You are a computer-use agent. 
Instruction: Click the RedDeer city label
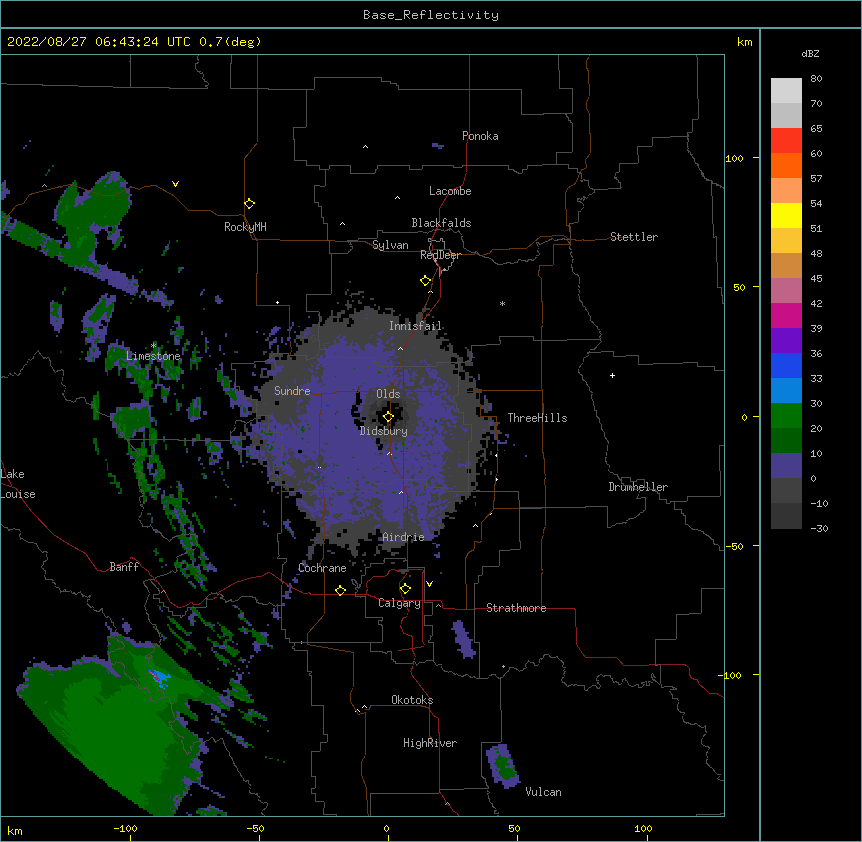(x=440, y=255)
